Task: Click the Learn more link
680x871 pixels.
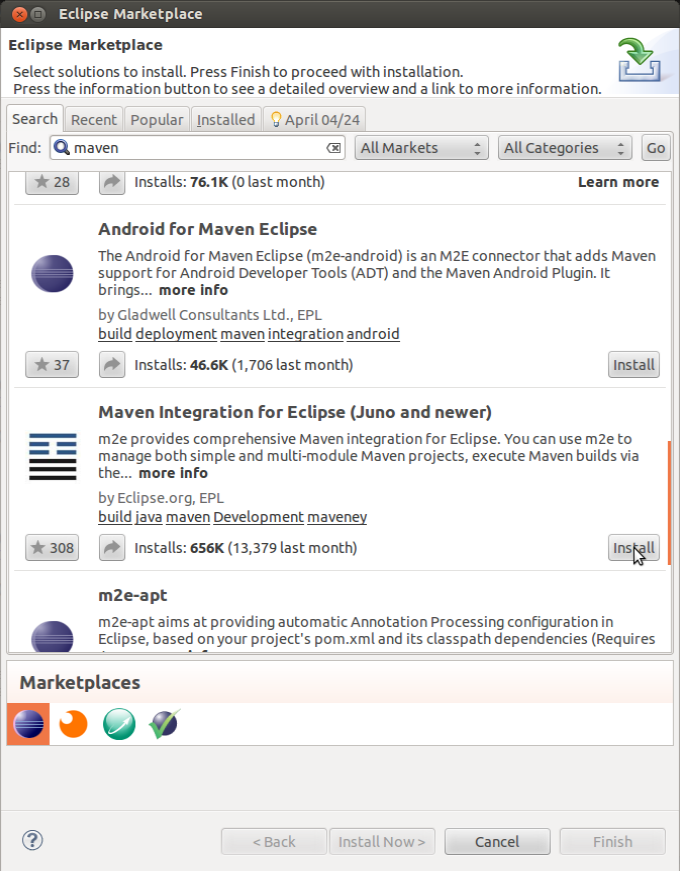Action: (618, 182)
